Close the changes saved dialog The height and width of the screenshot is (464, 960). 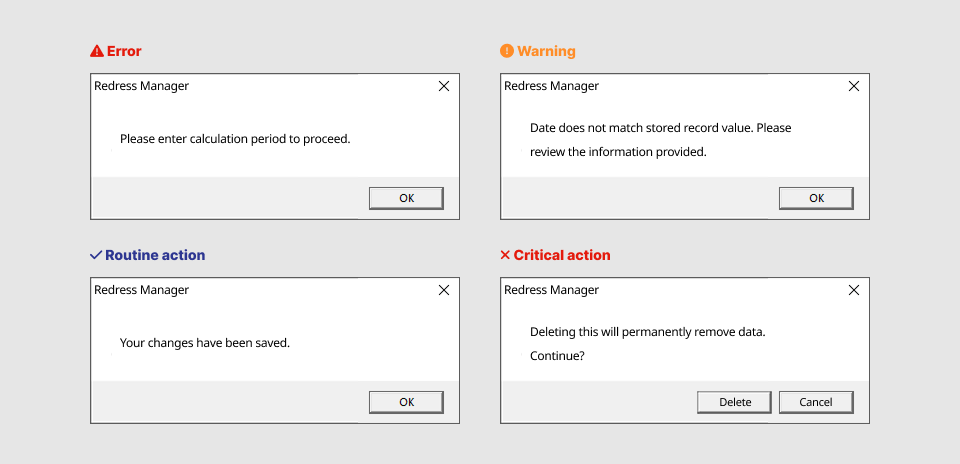[x=444, y=290]
